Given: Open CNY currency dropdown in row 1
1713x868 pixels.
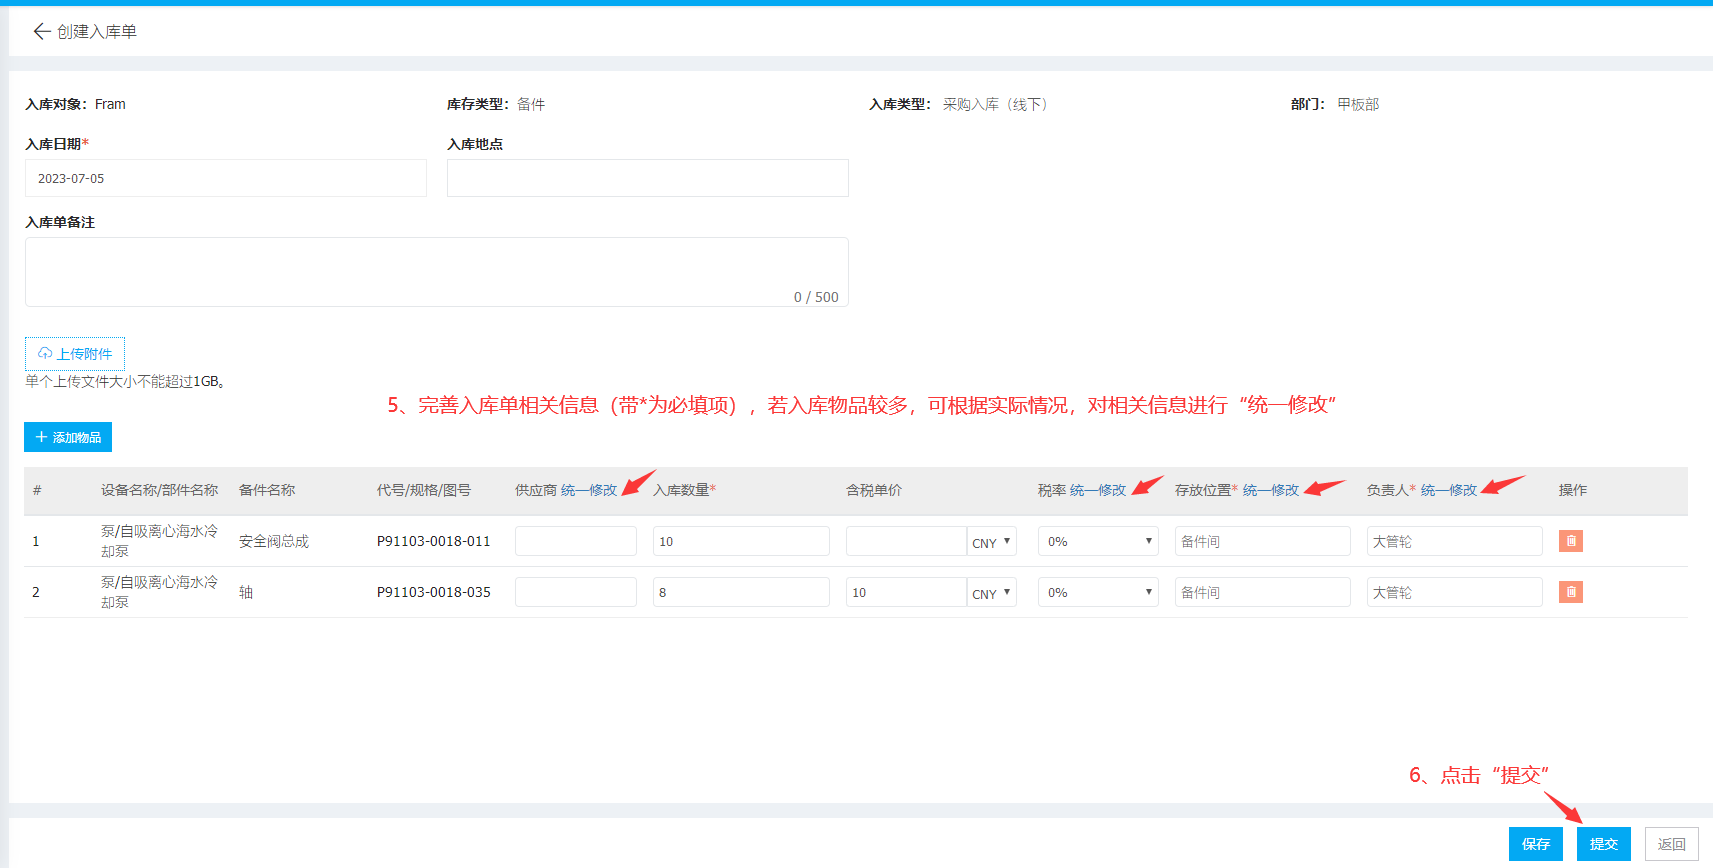Looking at the screenshot, I should click(992, 541).
